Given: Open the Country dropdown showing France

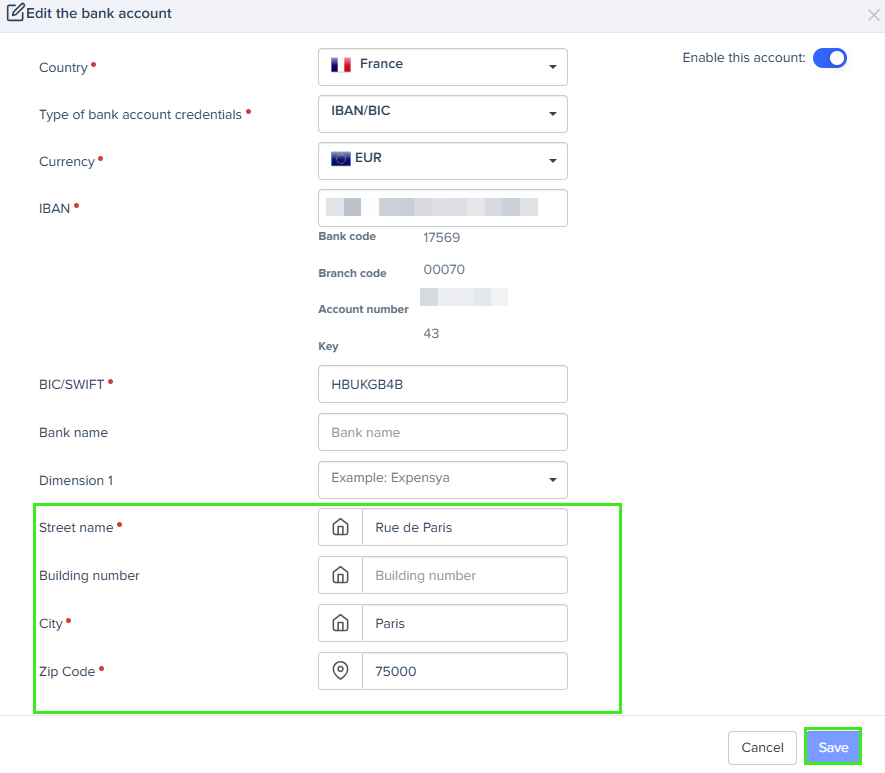Looking at the screenshot, I should [442, 67].
